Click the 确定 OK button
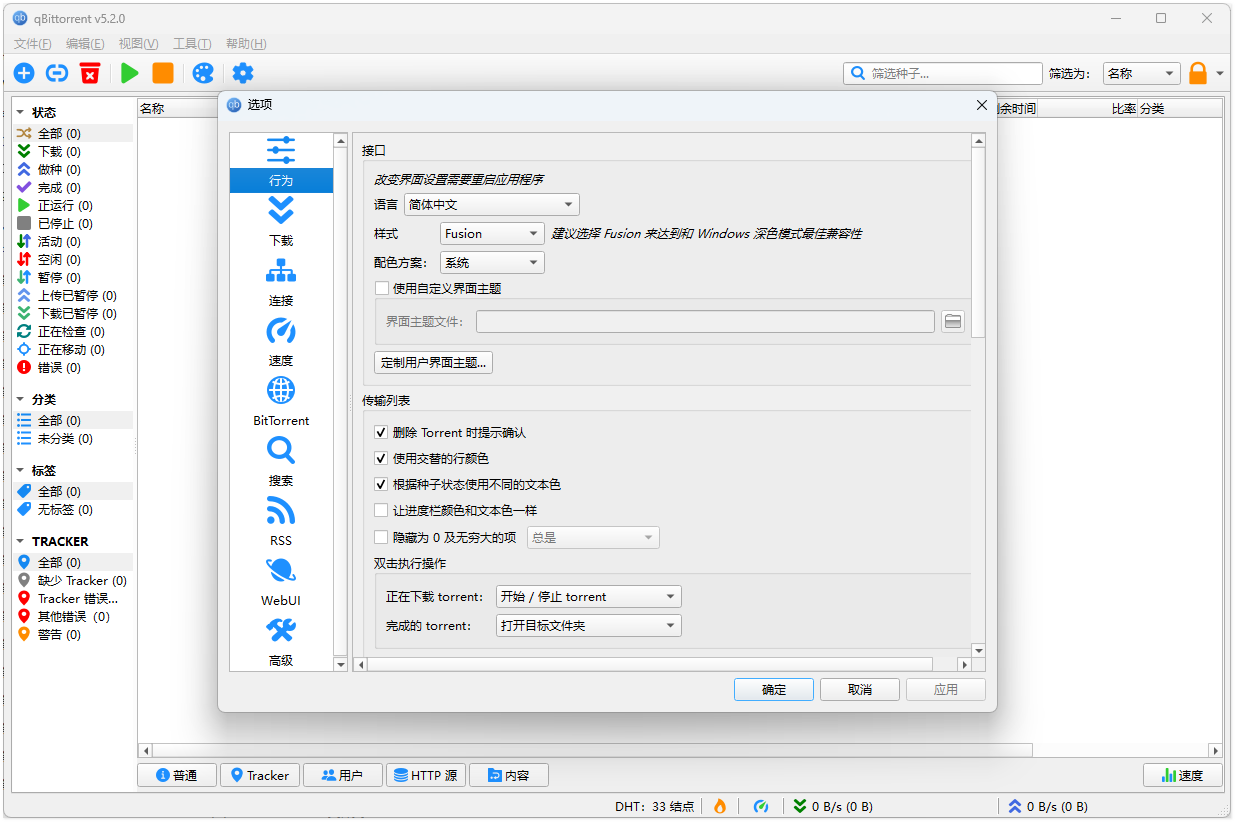1235x822 pixels. coord(774,690)
